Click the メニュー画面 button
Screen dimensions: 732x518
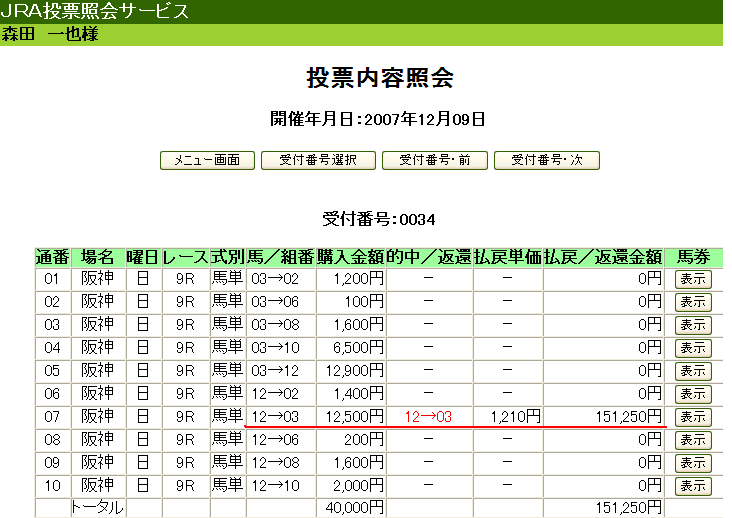click(207, 161)
